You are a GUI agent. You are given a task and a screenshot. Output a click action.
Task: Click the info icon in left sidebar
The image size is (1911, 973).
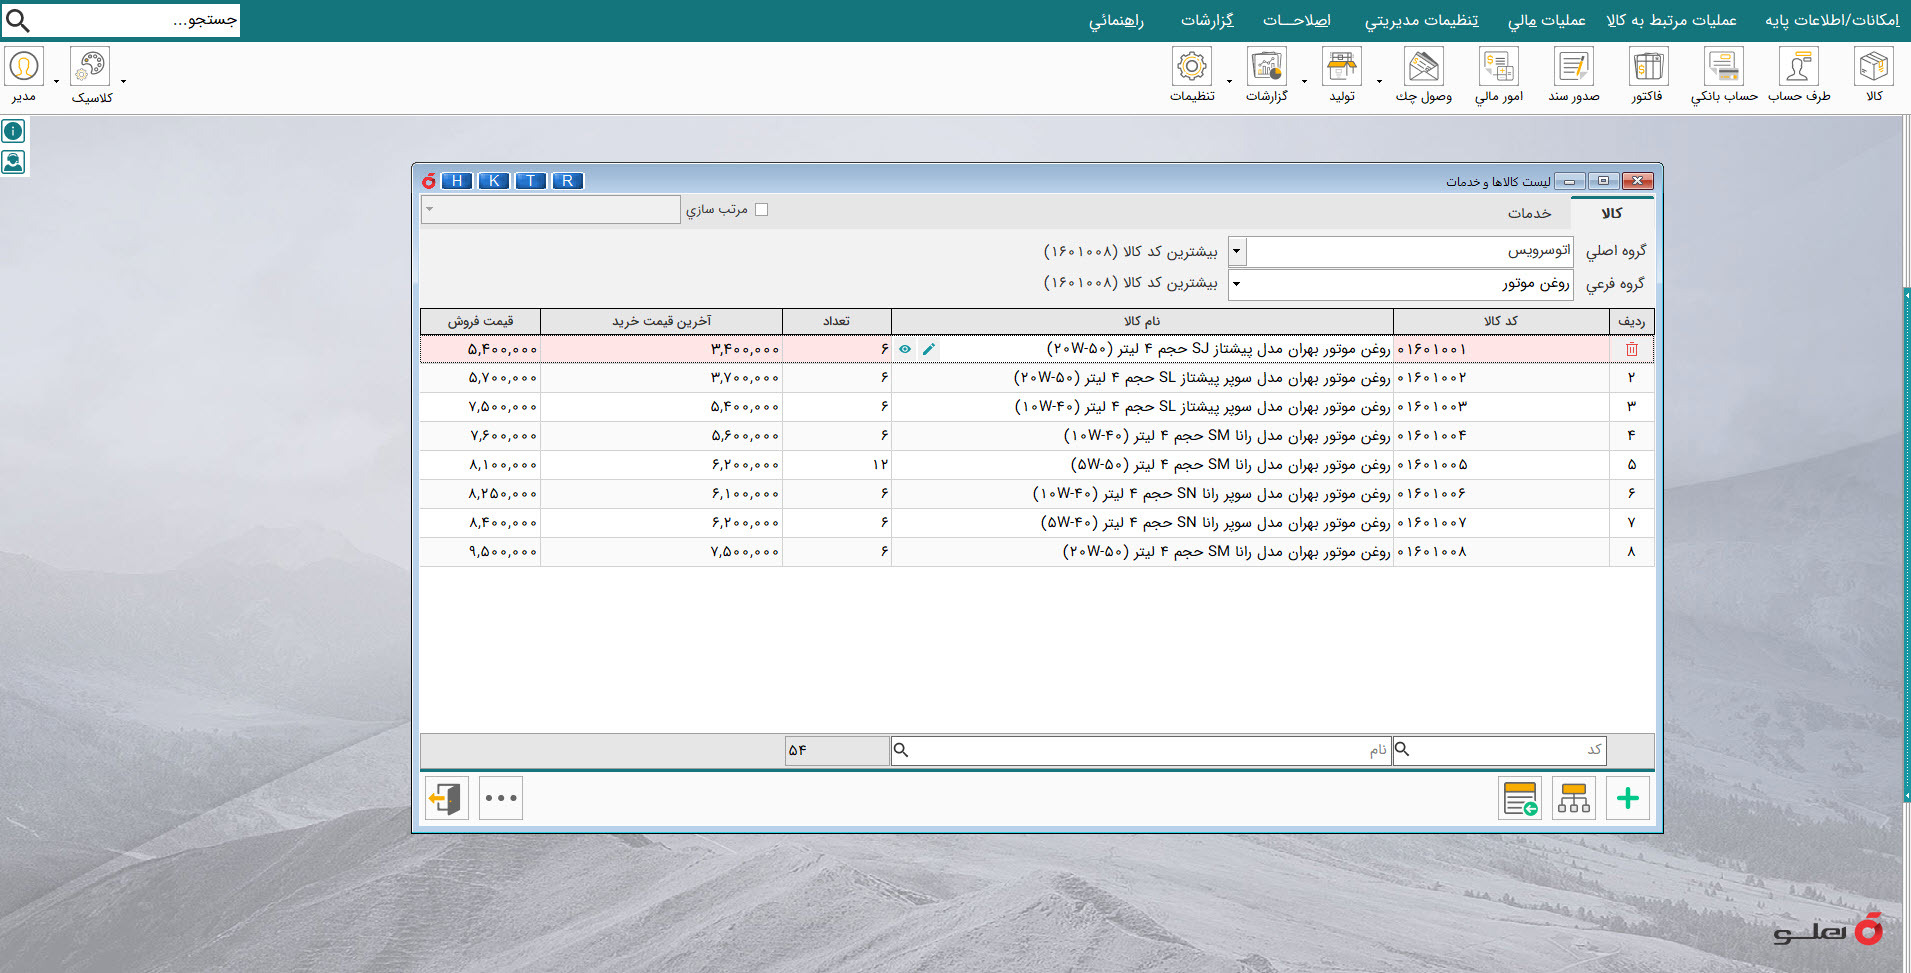tap(13, 131)
